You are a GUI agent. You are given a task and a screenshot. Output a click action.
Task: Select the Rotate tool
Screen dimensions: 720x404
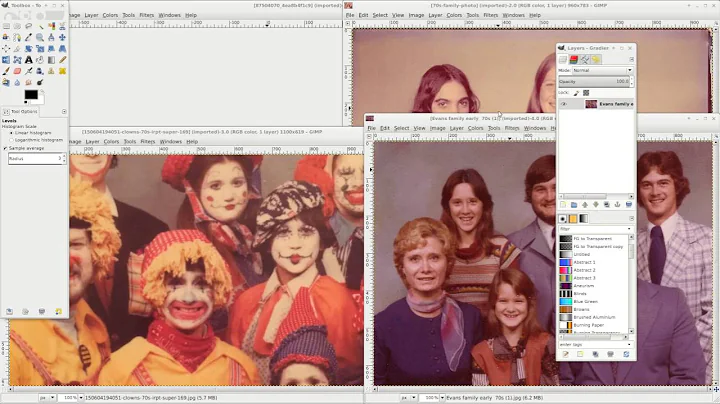tap(28, 49)
